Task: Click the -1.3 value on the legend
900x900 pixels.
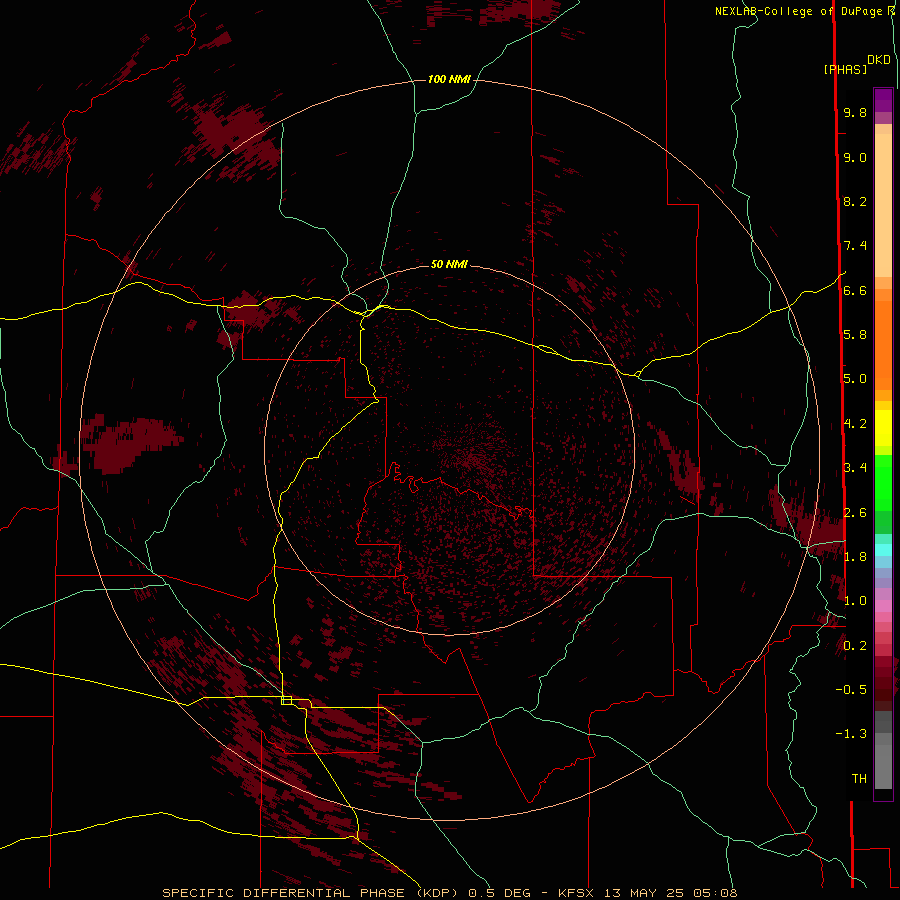Action: (851, 734)
